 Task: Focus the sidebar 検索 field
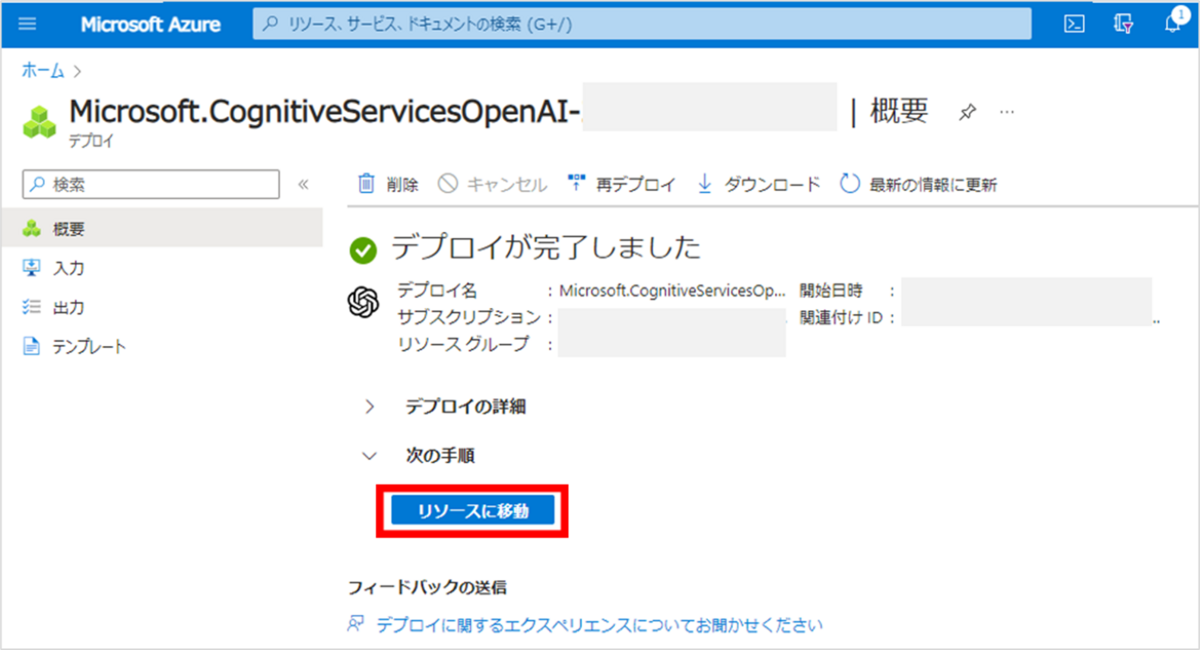tap(151, 184)
